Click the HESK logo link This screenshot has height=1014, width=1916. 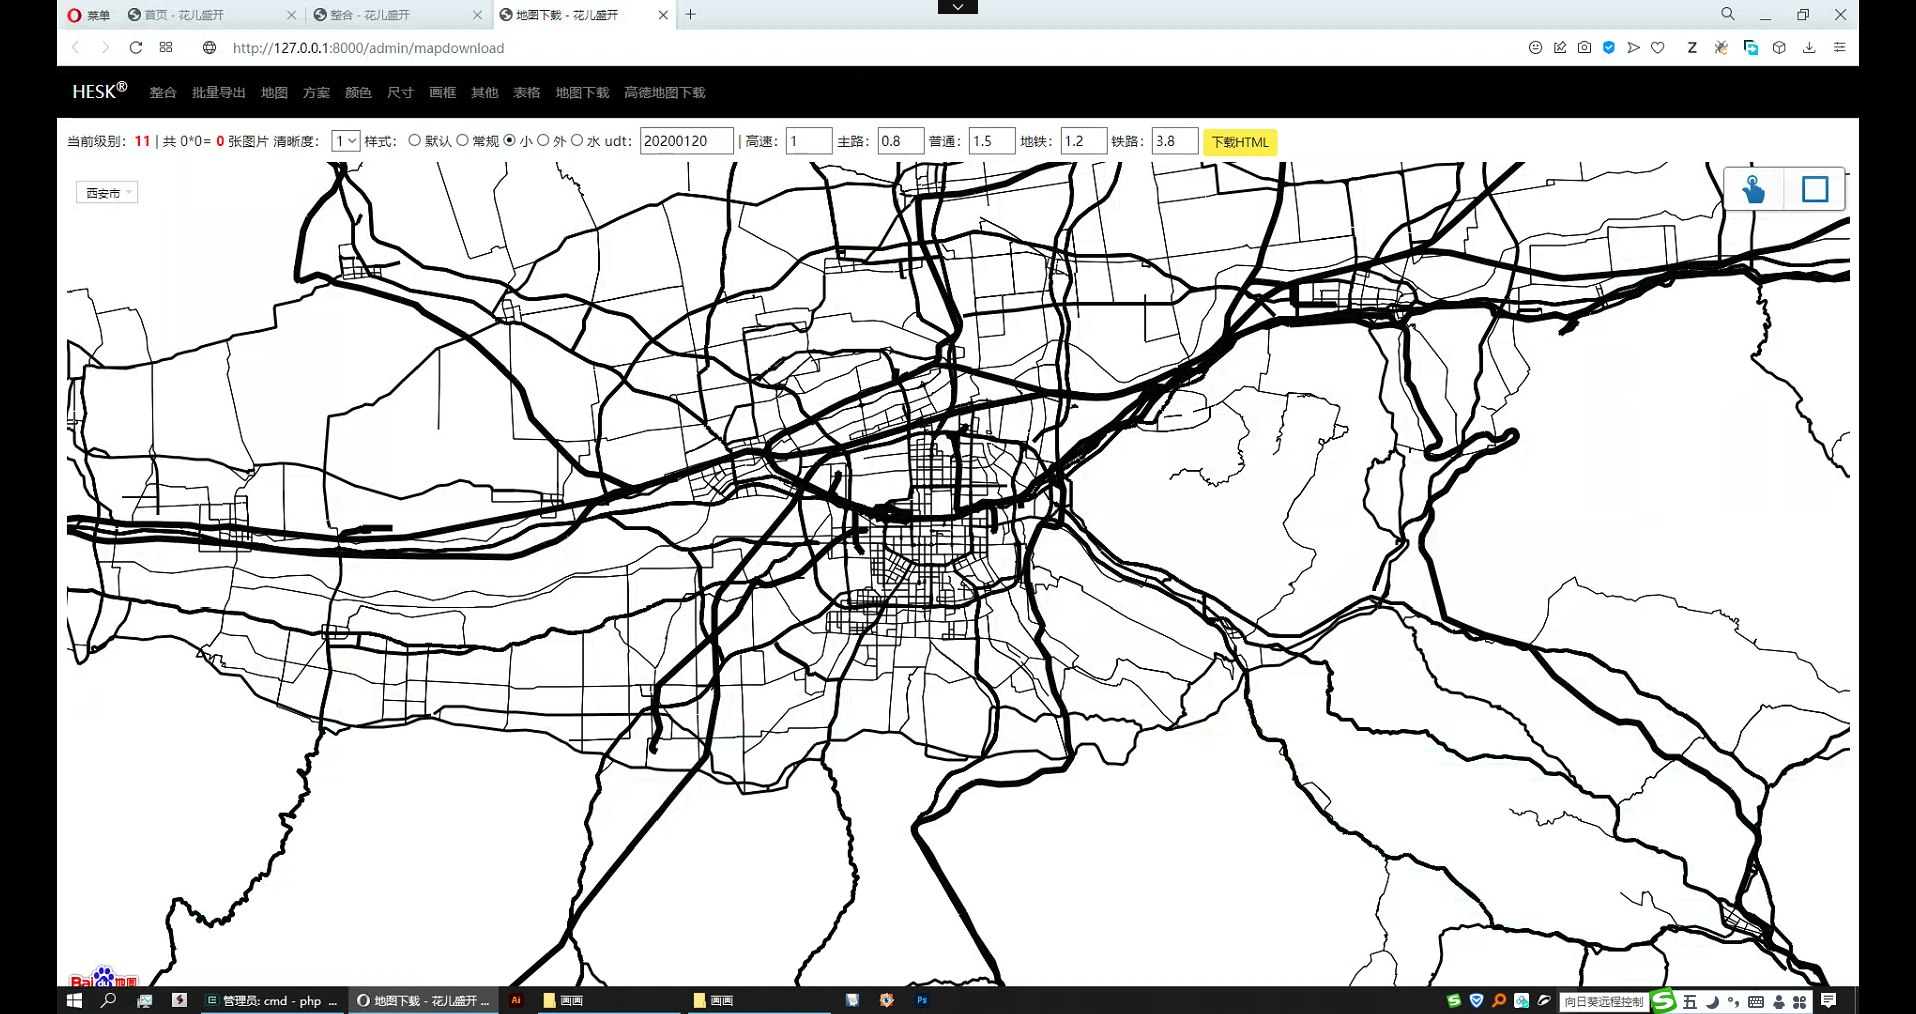[99, 91]
